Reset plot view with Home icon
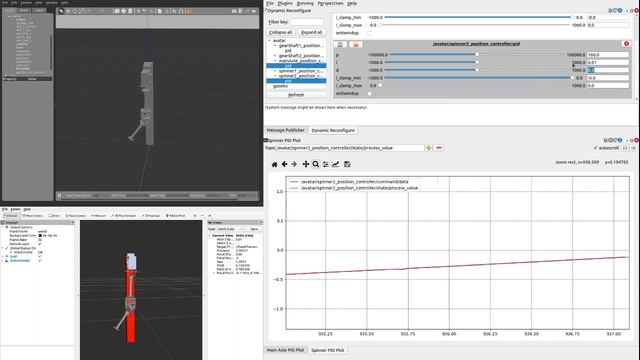 (274, 164)
